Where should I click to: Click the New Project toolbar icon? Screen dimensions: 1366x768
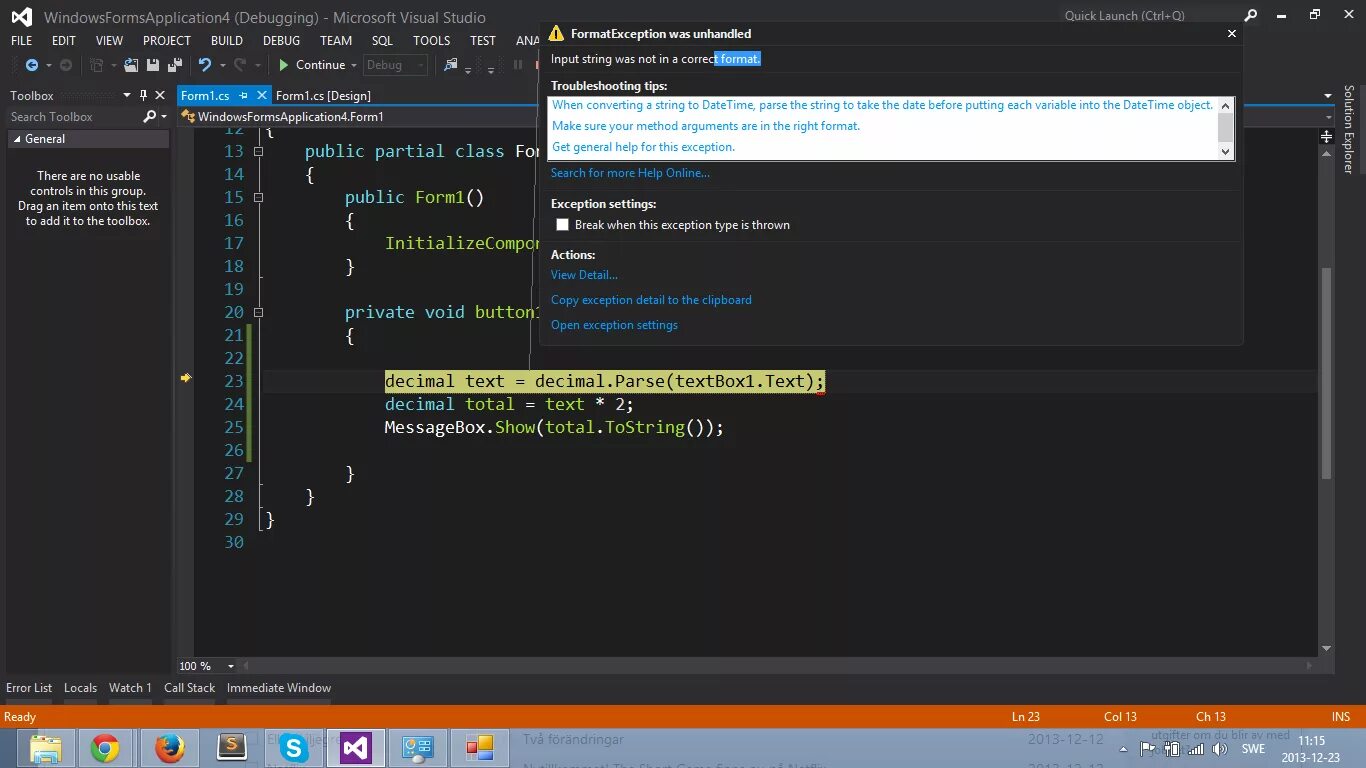click(96, 65)
